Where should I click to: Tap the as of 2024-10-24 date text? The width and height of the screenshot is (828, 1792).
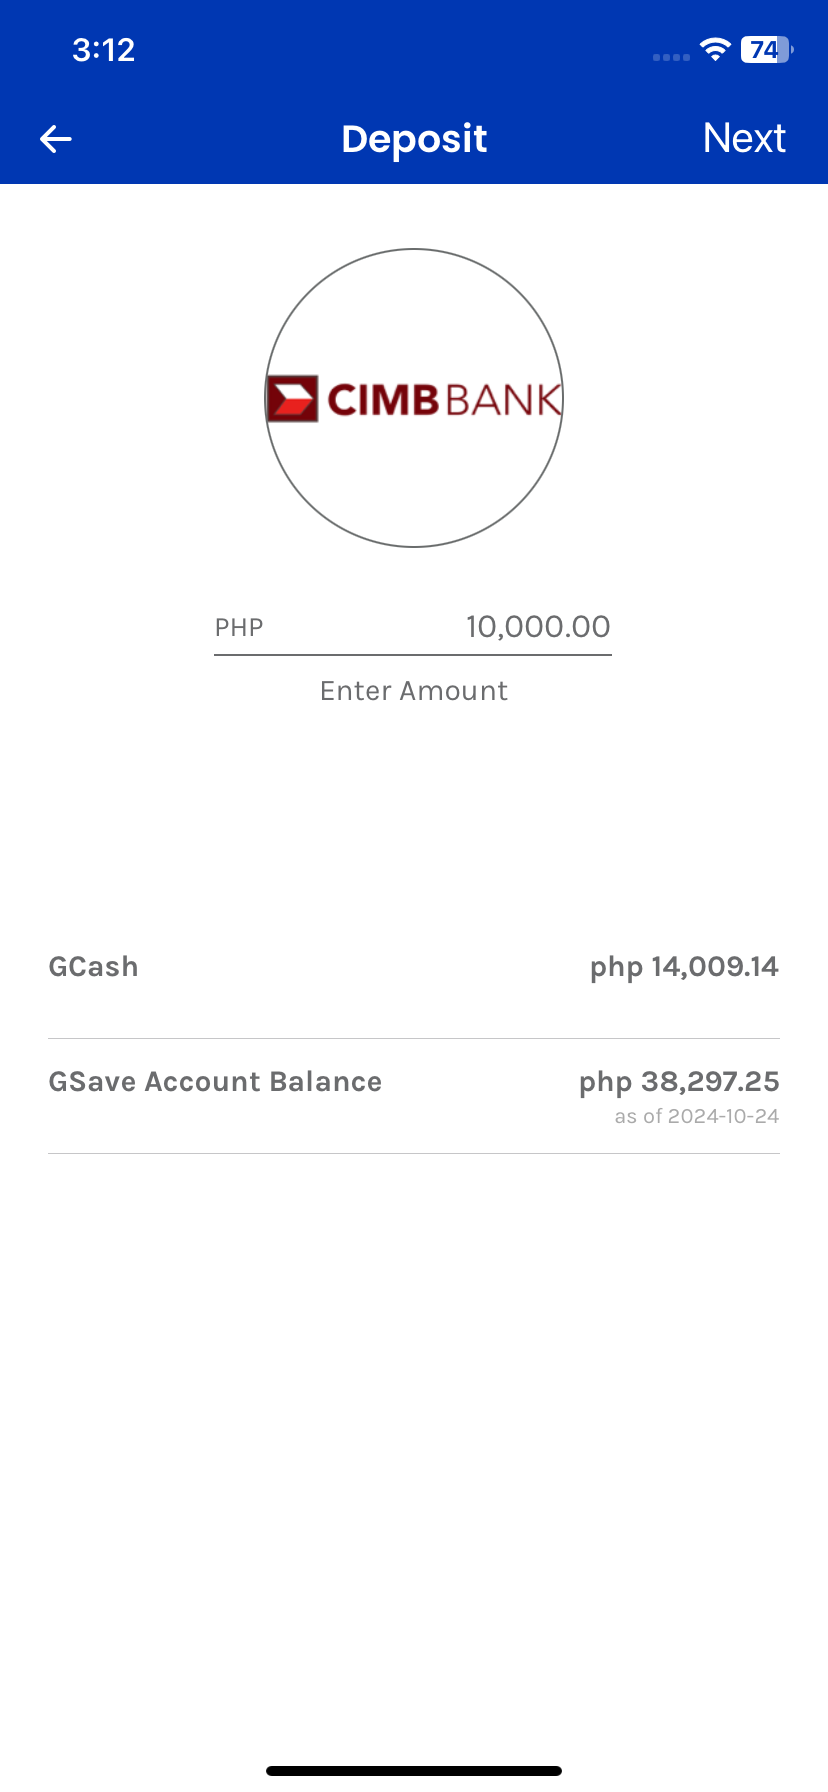696,1116
